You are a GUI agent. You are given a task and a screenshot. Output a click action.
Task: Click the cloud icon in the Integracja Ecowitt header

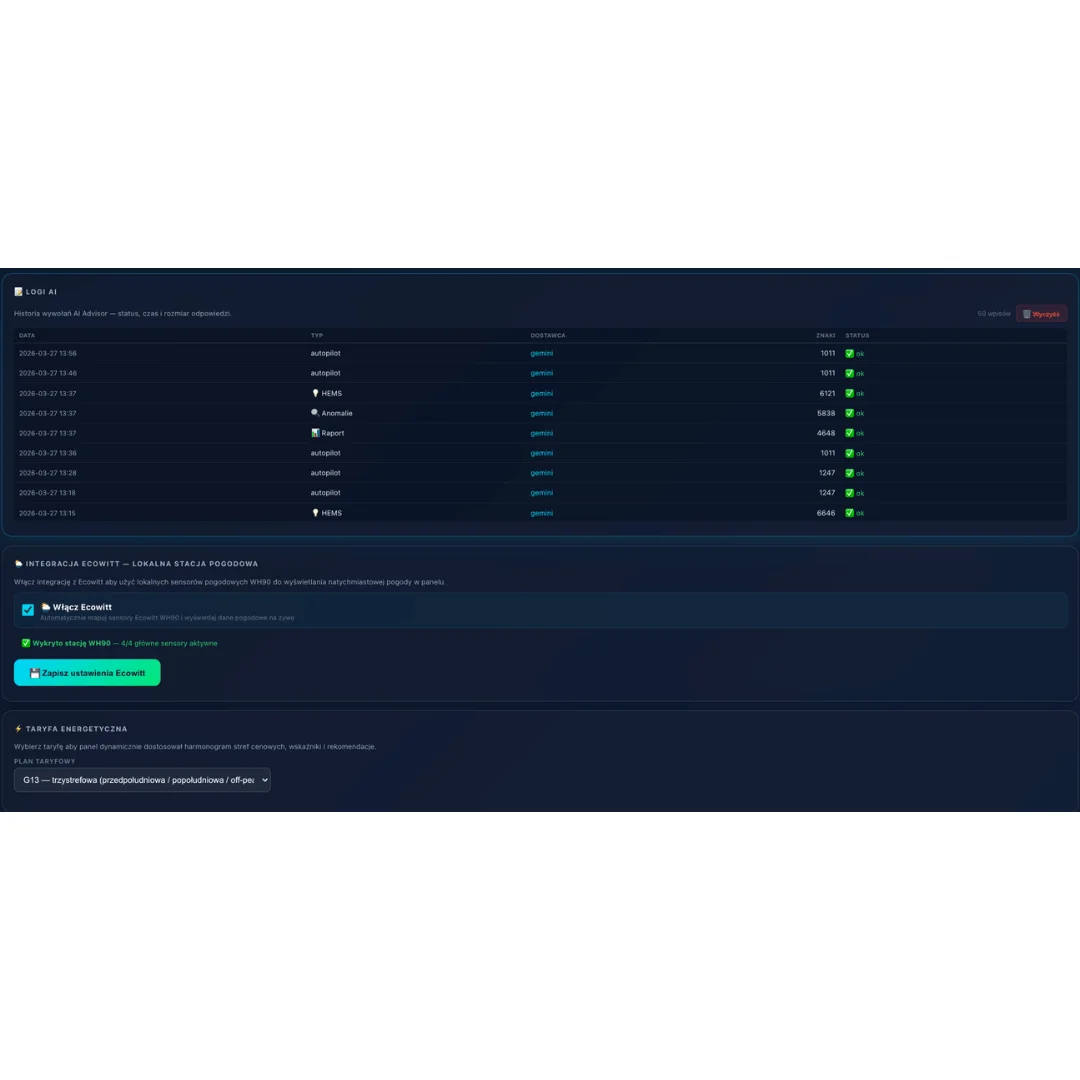(x=19, y=563)
